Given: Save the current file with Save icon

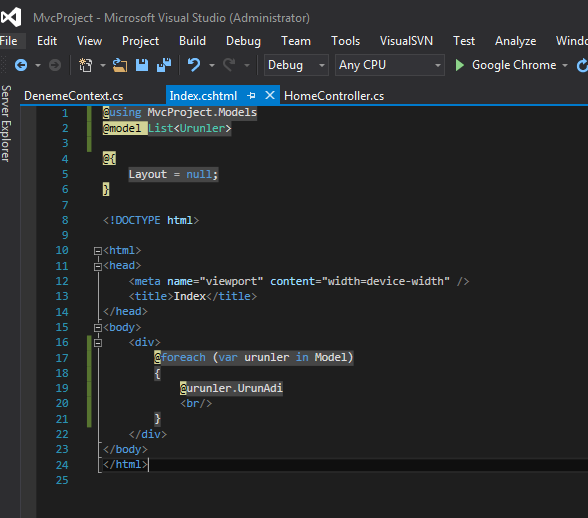Looking at the screenshot, I should pyautogui.click(x=142, y=65).
